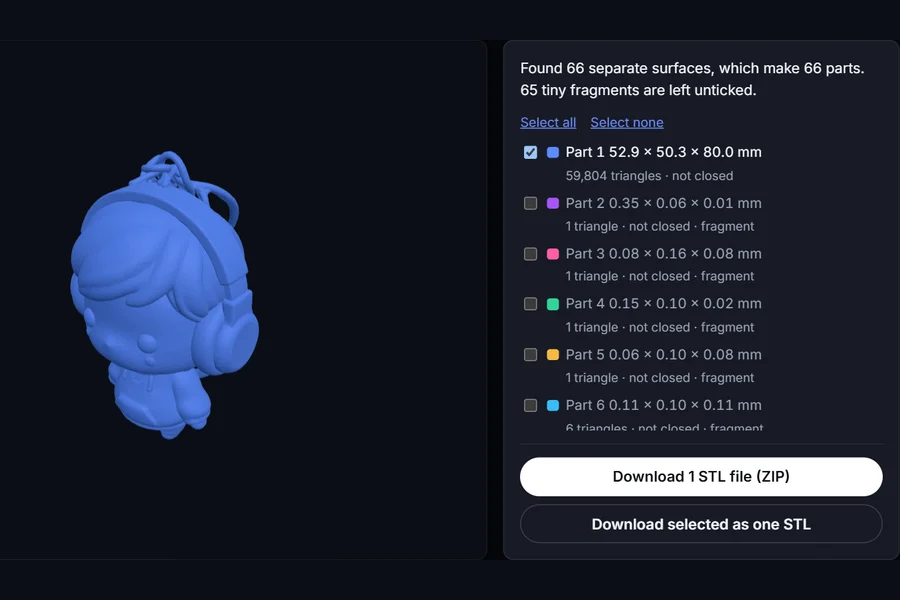Tick the Part 6 checkbox

(x=530, y=405)
